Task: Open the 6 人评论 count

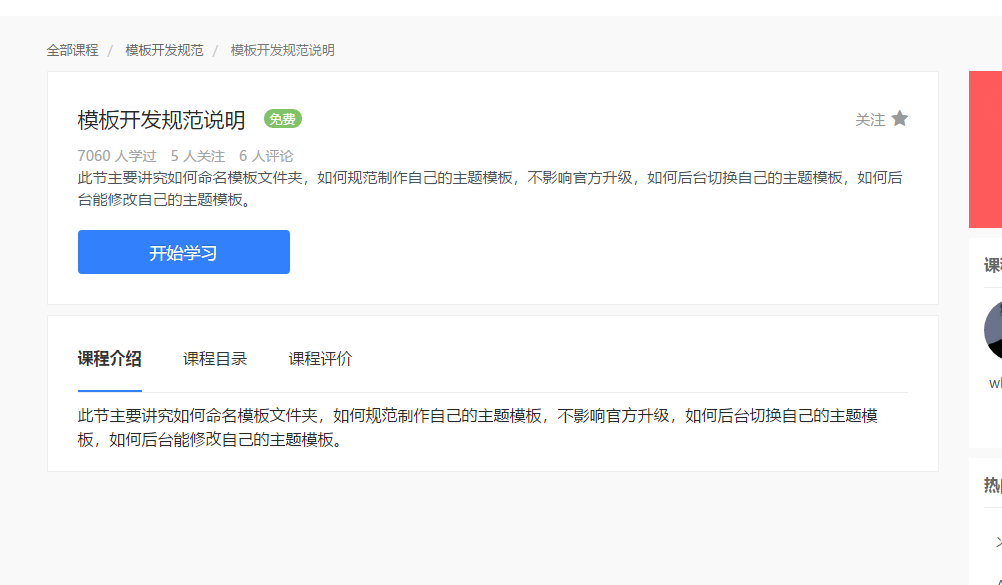Action: pos(266,156)
